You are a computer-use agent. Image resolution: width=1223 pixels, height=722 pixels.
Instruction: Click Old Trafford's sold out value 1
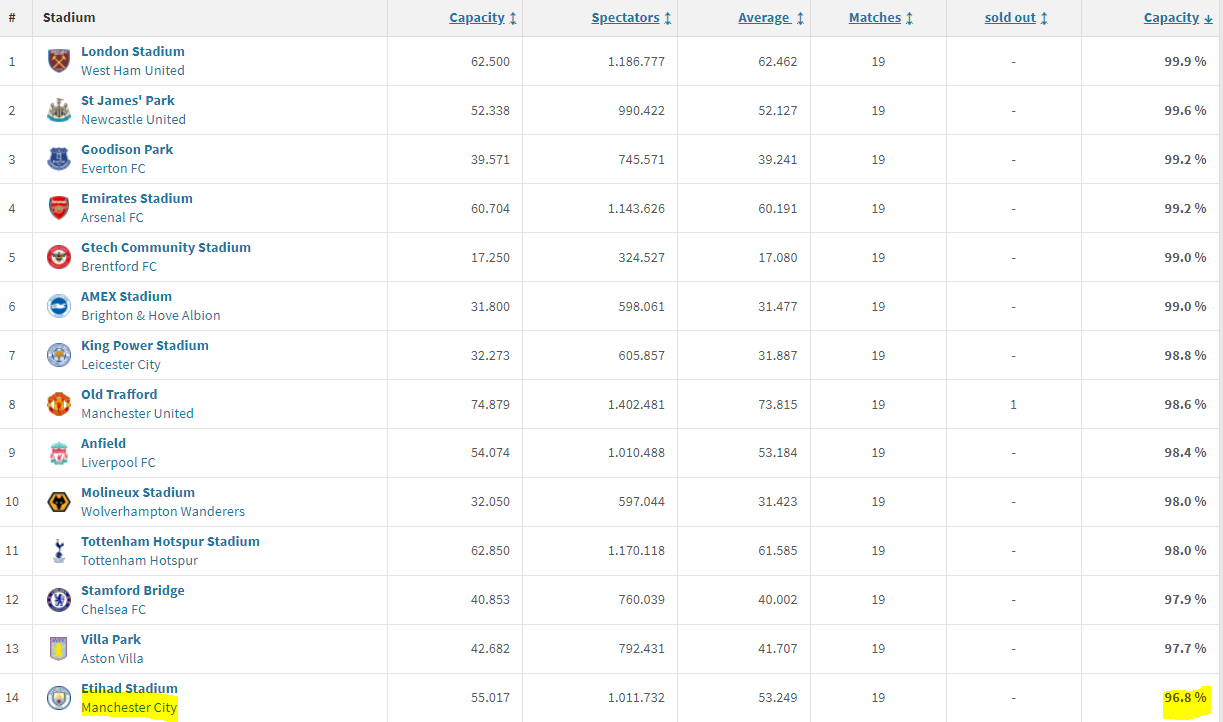[1013, 405]
